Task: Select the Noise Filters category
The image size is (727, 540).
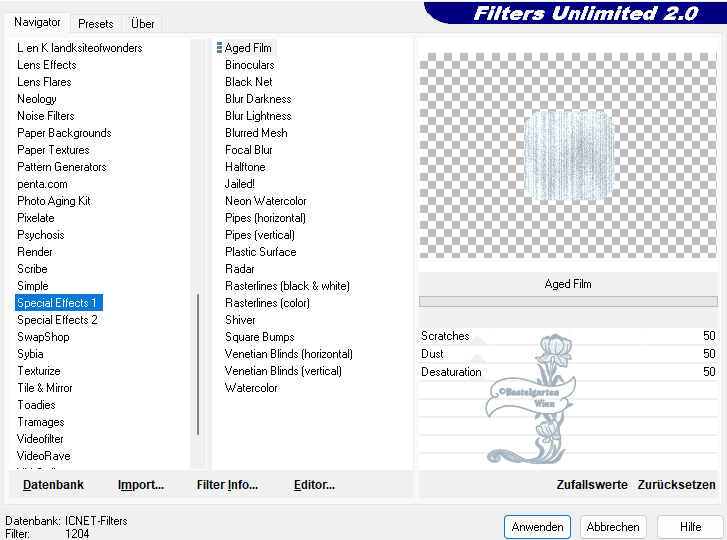Action: point(45,116)
